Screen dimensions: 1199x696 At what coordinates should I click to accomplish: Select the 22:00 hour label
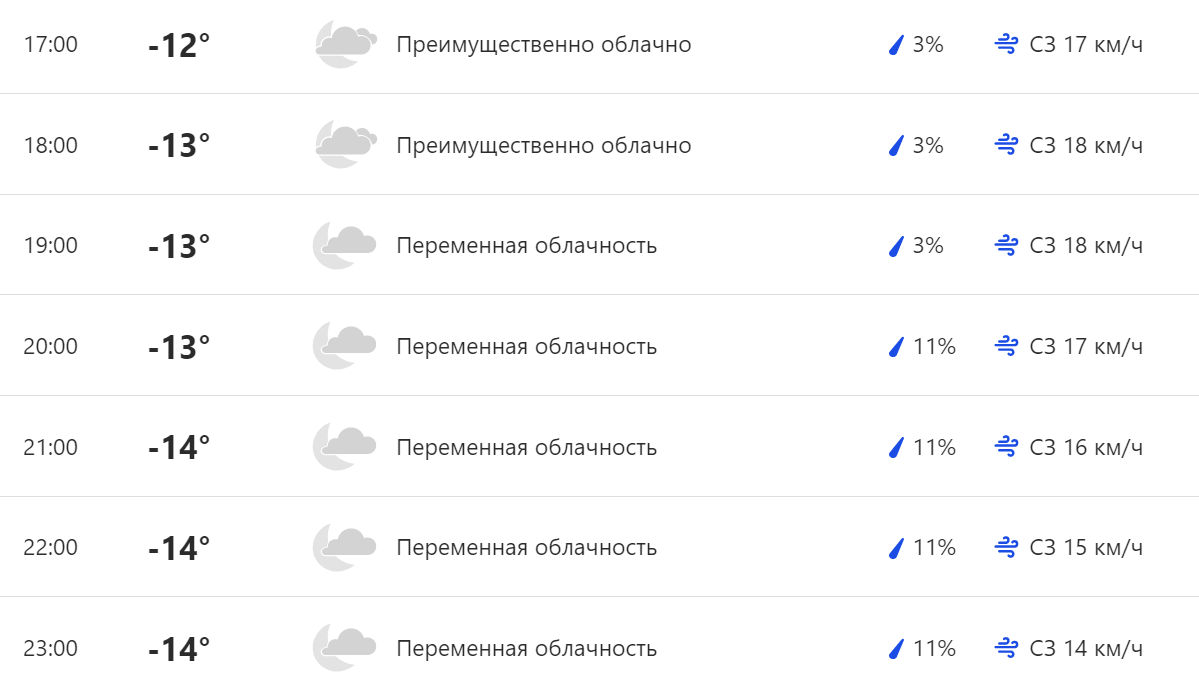click(x=51, y=548)
